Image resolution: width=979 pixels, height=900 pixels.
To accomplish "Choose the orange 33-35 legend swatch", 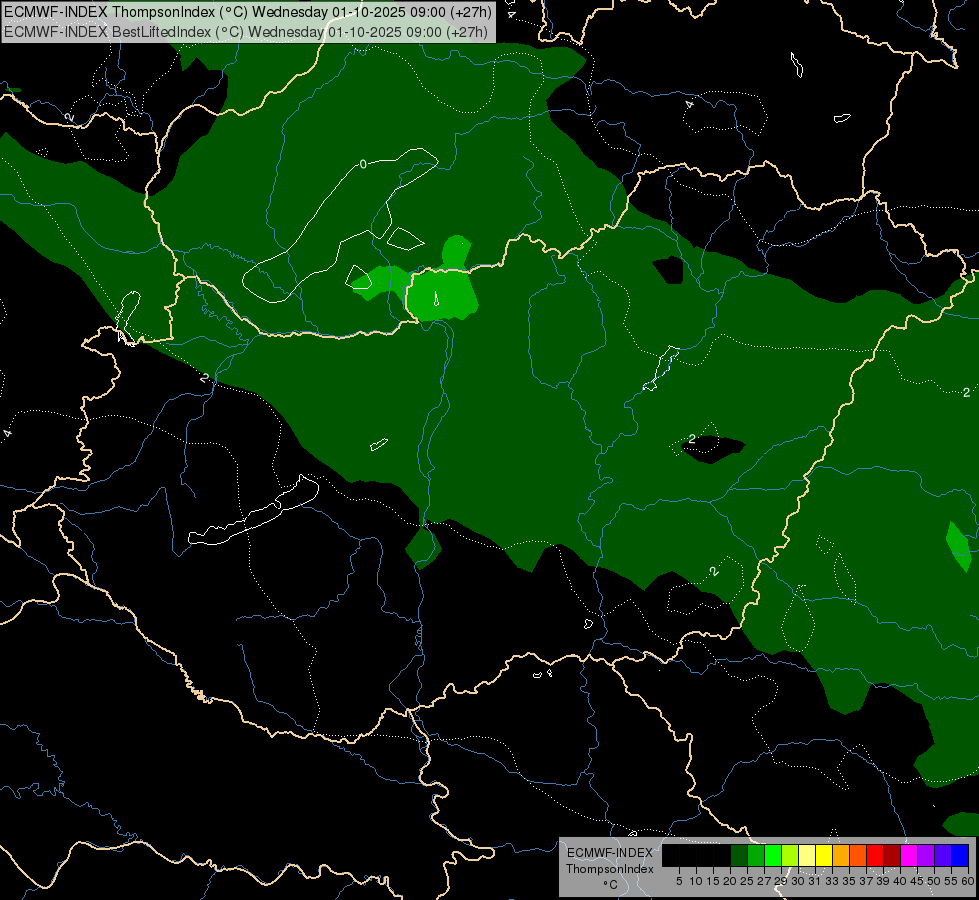I will (841, 855).
